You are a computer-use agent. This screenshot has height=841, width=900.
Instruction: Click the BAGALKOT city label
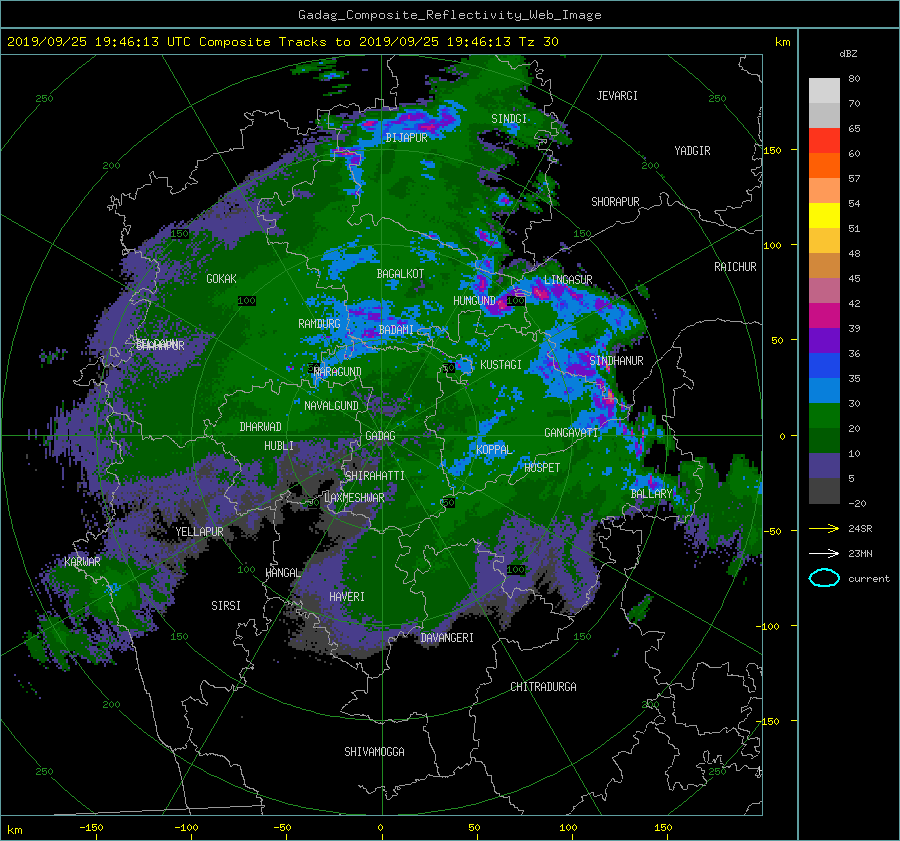click(x=400, y=274)
